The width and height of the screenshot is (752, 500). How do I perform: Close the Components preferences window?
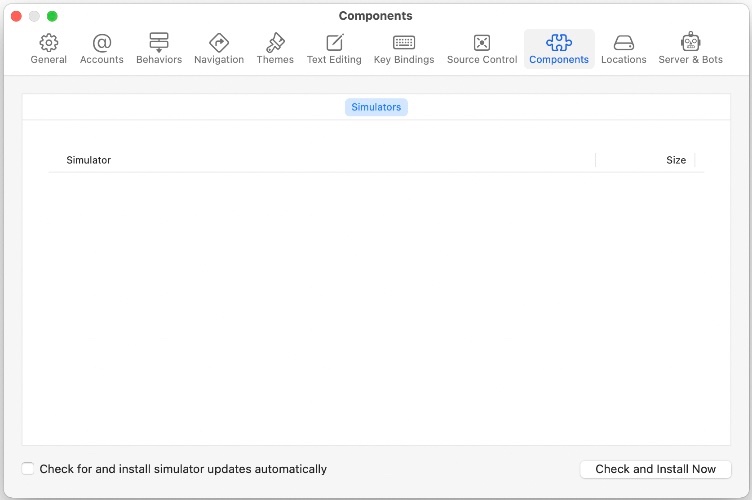(x=16, y=16)
